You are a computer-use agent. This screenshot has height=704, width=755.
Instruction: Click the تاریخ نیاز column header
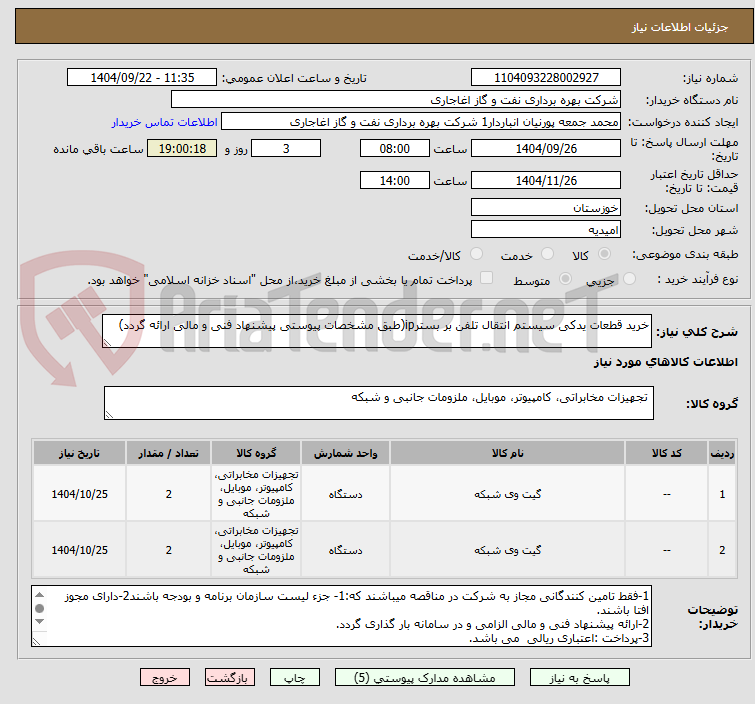(79, 453)
